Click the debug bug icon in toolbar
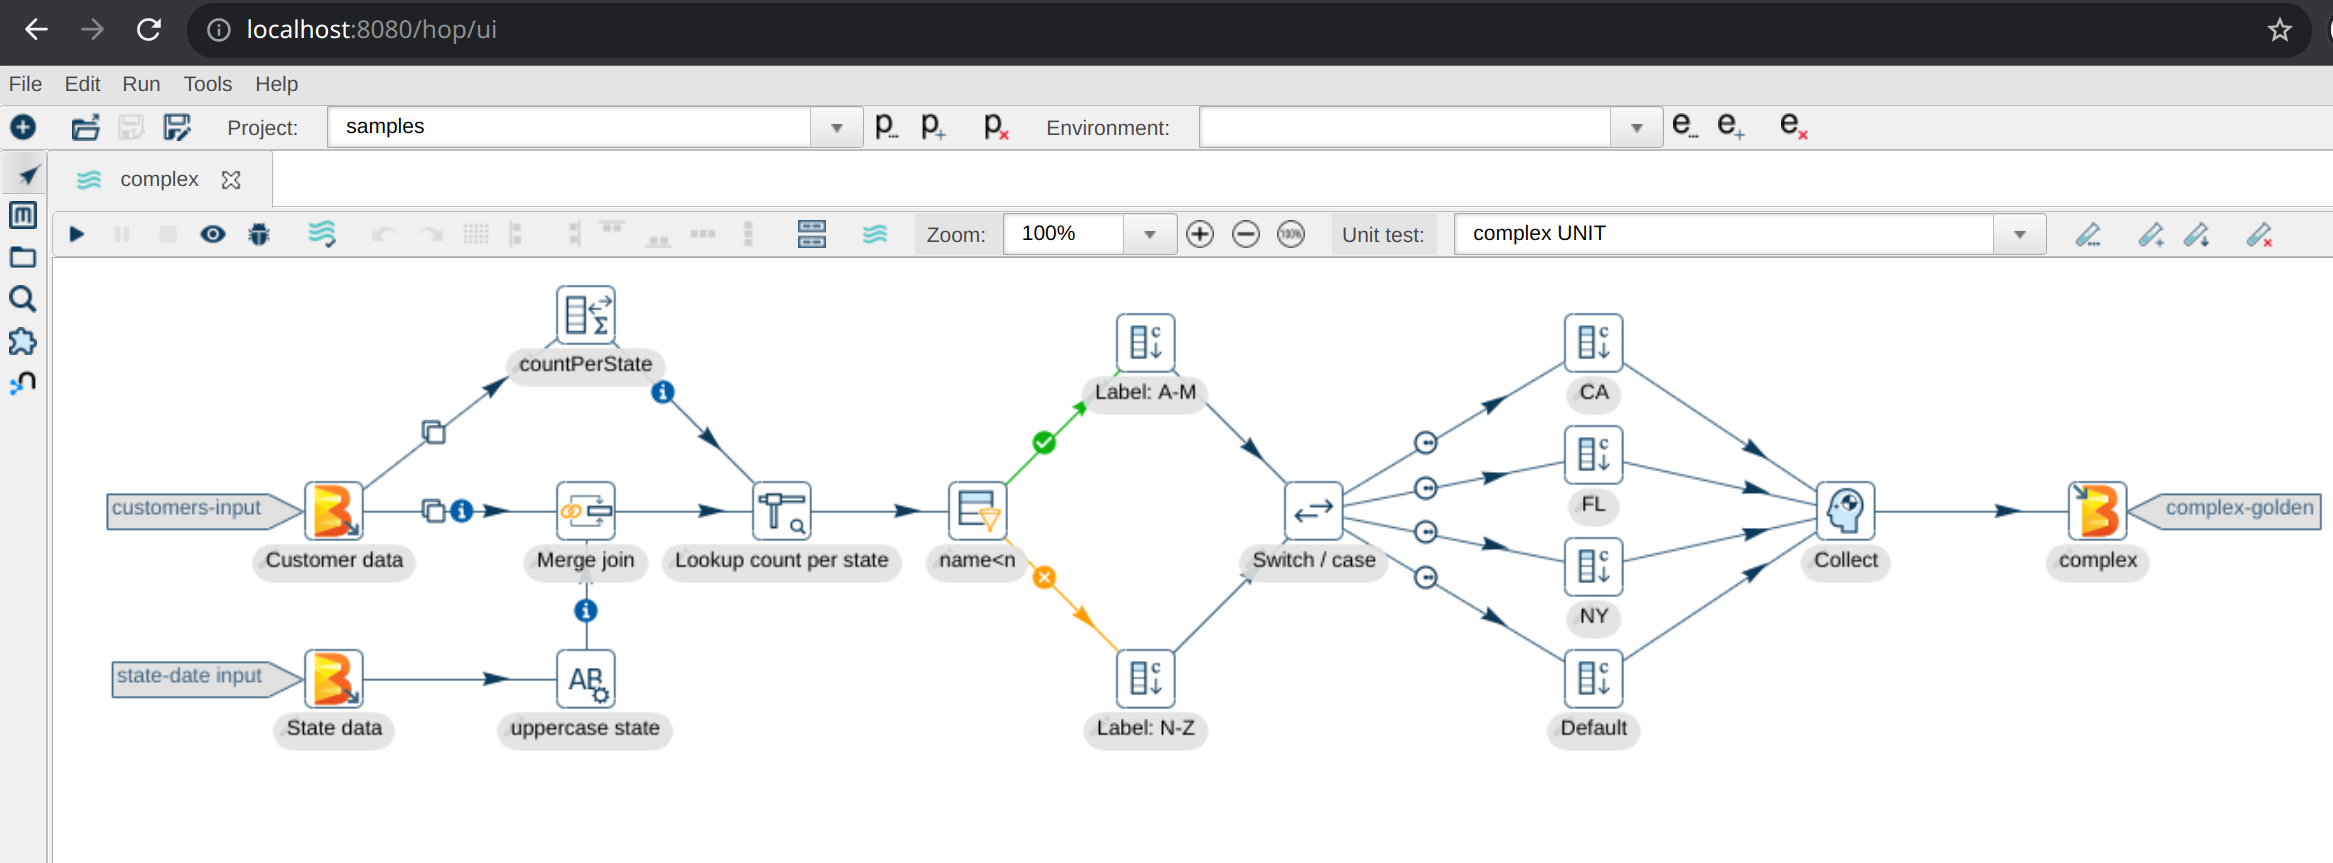2333x863 pixels. [259, 235]
